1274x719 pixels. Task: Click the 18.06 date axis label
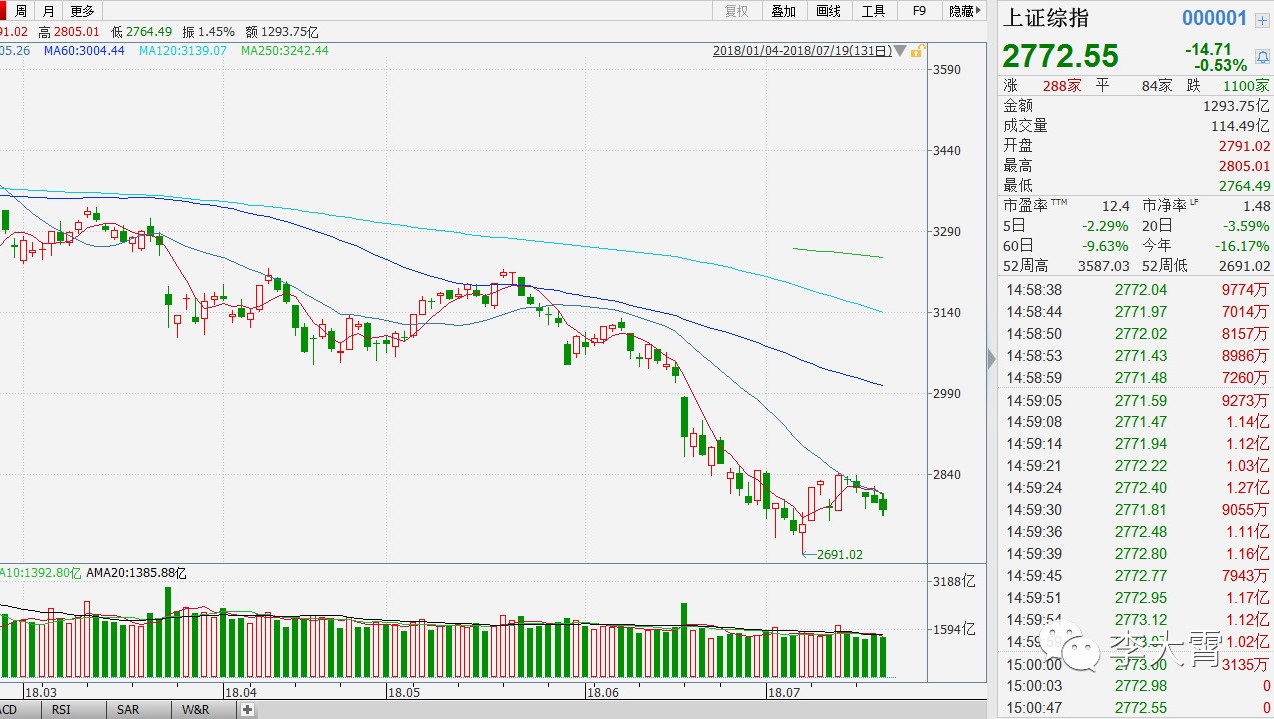[x=603, y=692]
